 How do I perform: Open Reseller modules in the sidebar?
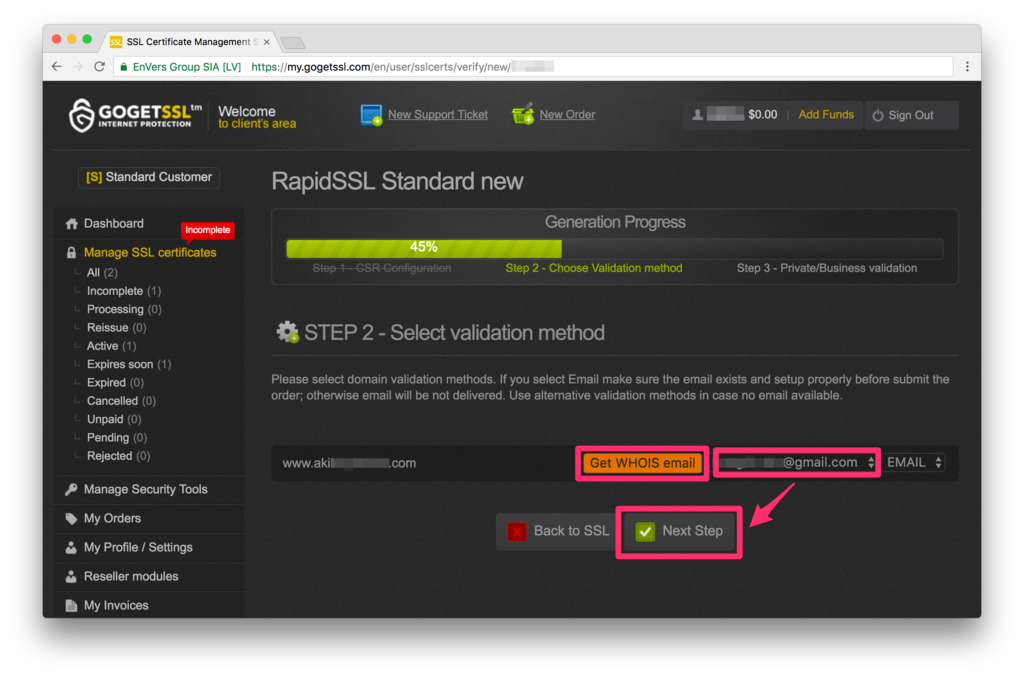[x=131, y=576]
